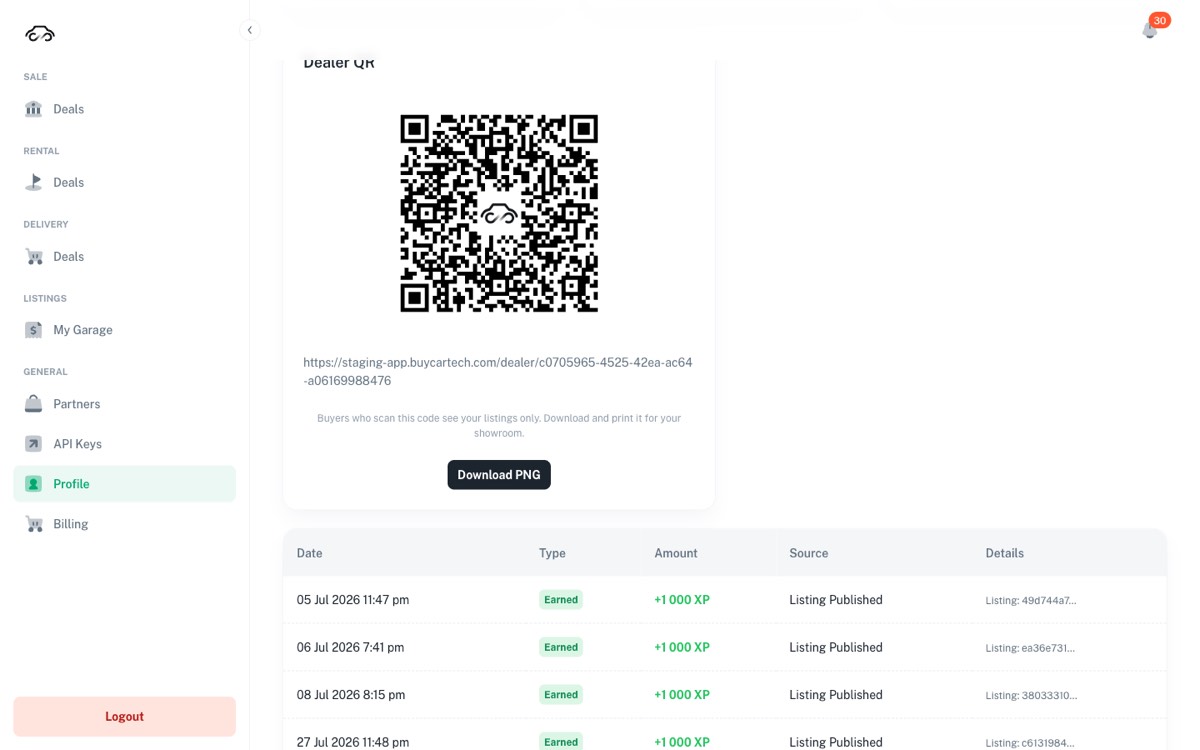Click Earned badge in 06 Jul row
This screenshot has width=1200, height=750.
[561, 648]
